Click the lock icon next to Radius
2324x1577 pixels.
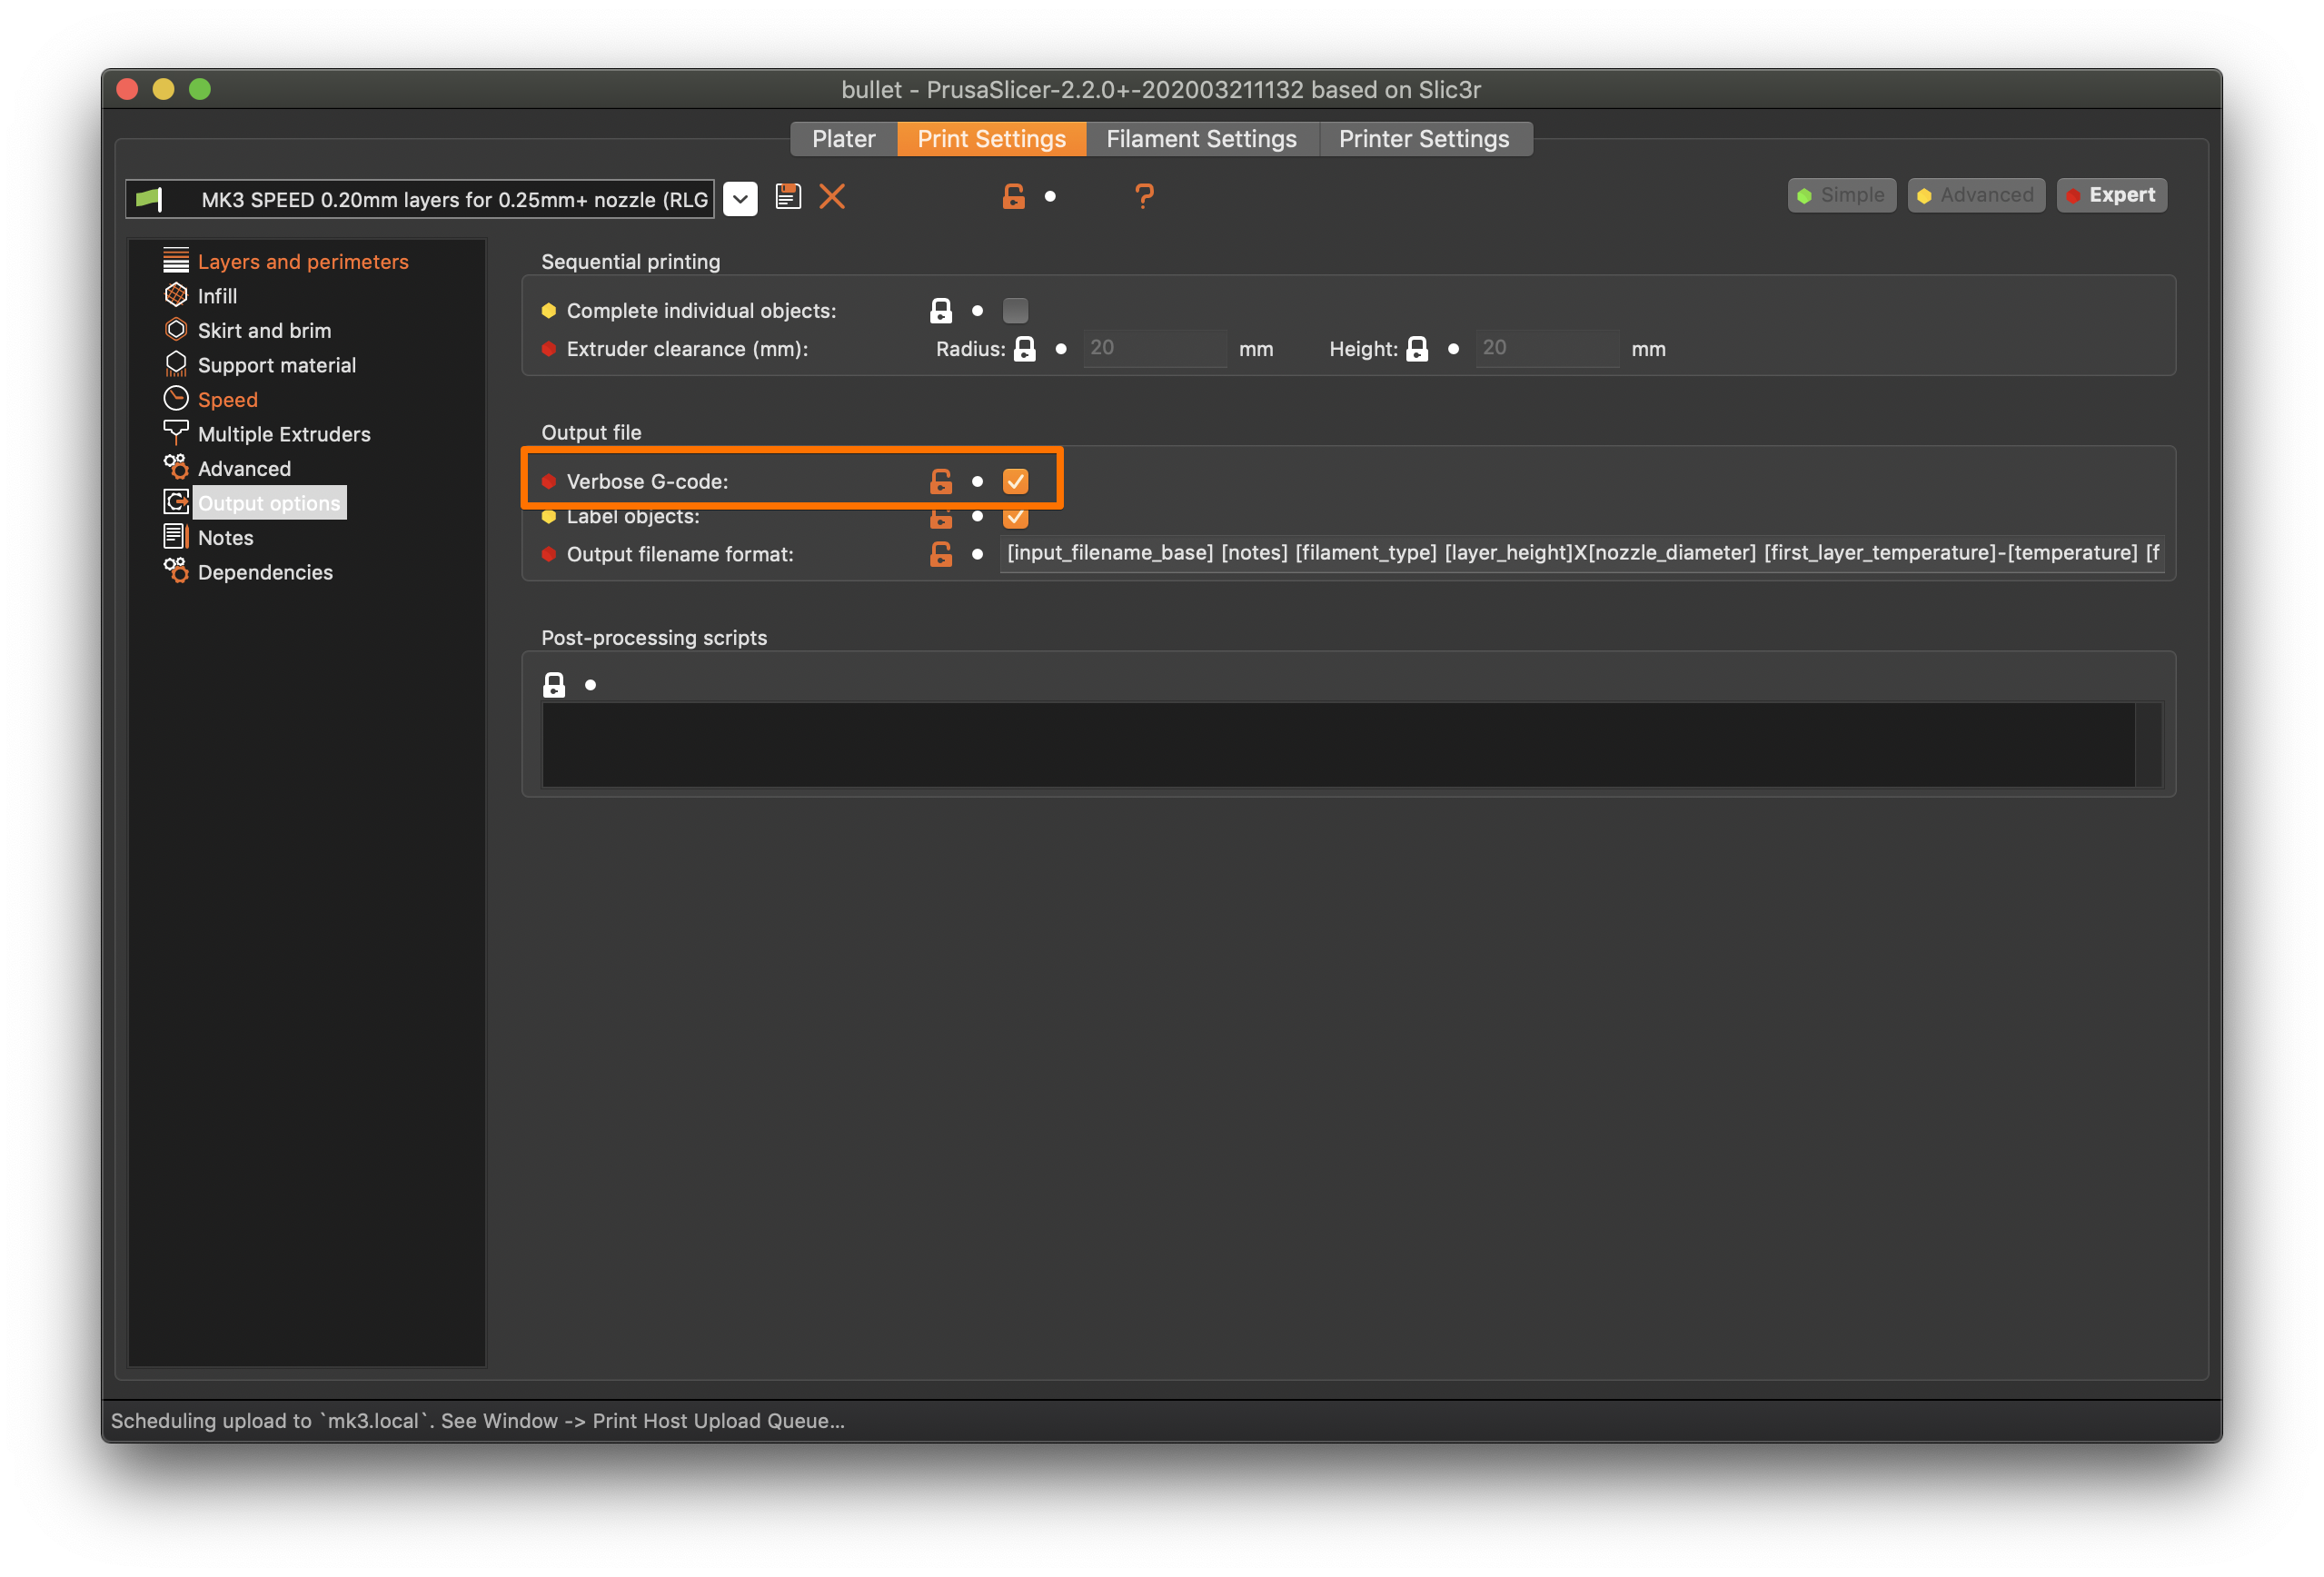(1024, 349)
